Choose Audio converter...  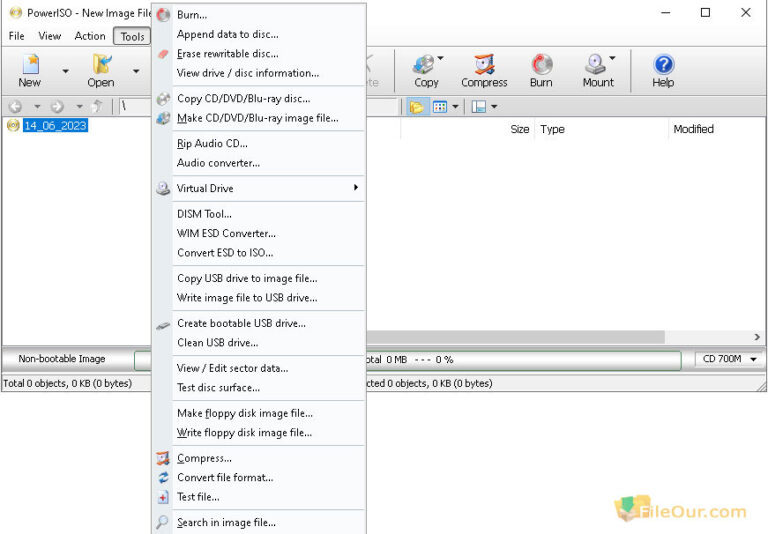click(260, 163)
